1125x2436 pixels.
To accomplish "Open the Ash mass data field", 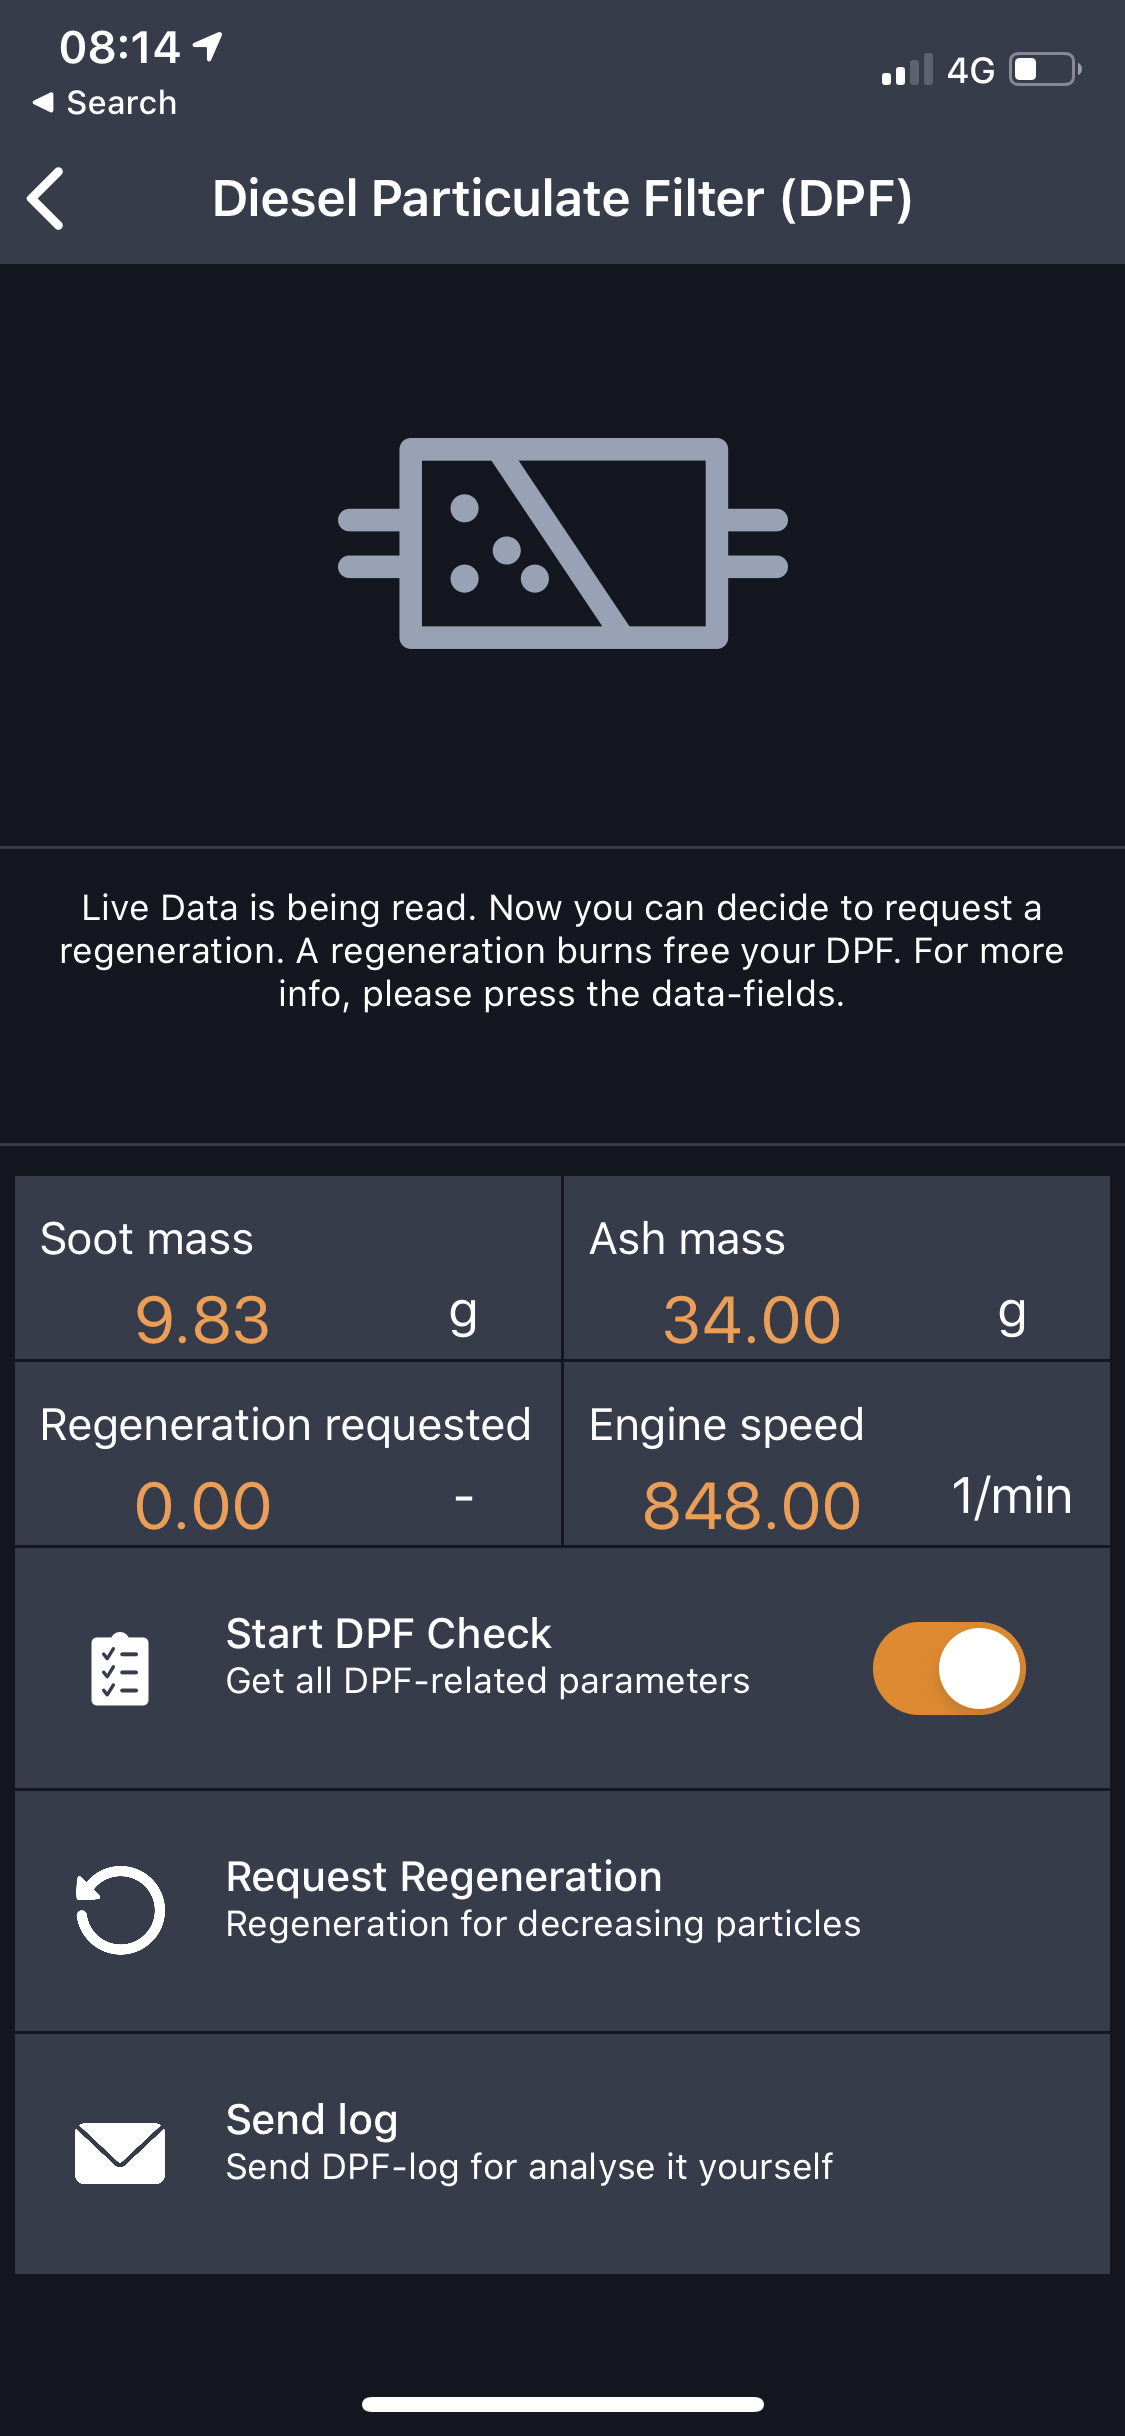I will [836, 1268].
